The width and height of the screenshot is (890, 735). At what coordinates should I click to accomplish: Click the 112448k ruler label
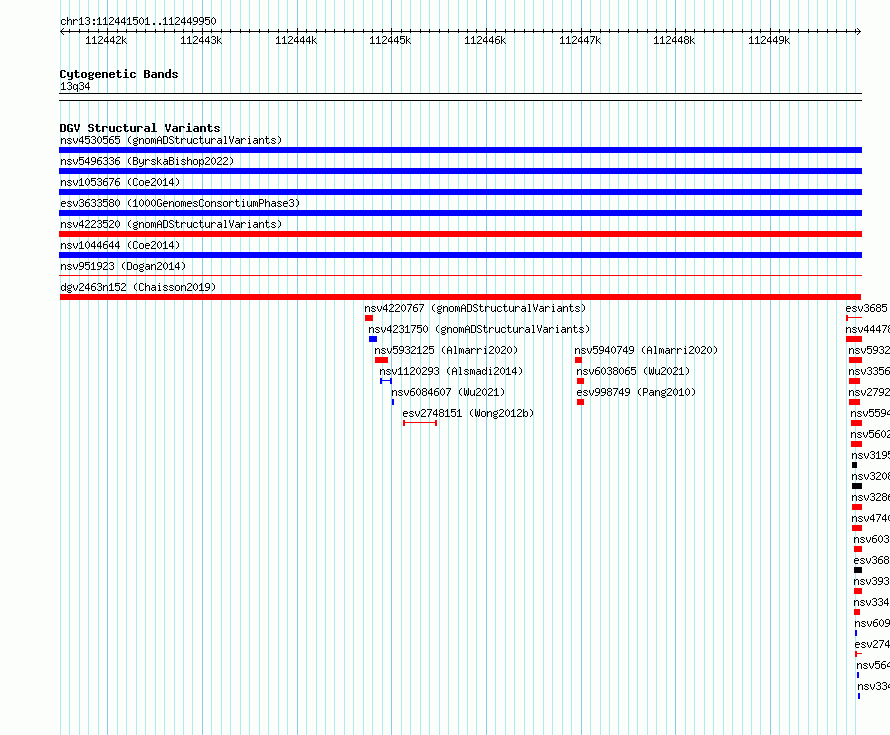pos(674,40)
